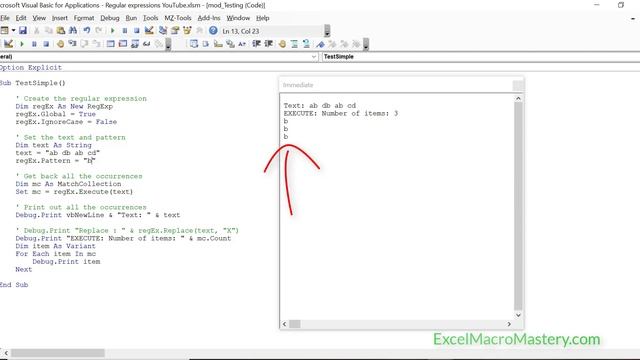Click the Immediate window's vertical scrollbar thumb
Screen dimensions: 640x360
(x=518, y=206)
